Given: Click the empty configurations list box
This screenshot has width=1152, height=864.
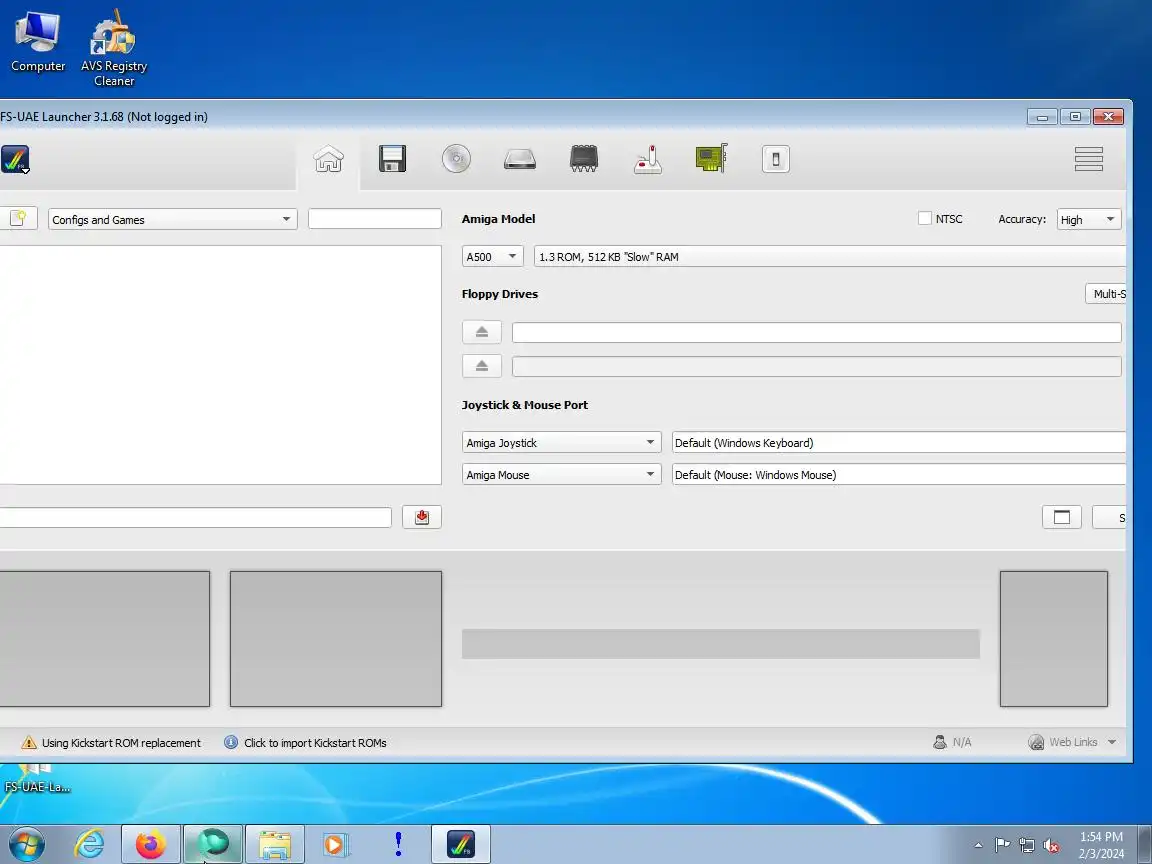Looking at the screenshot, I should (220, 365).
